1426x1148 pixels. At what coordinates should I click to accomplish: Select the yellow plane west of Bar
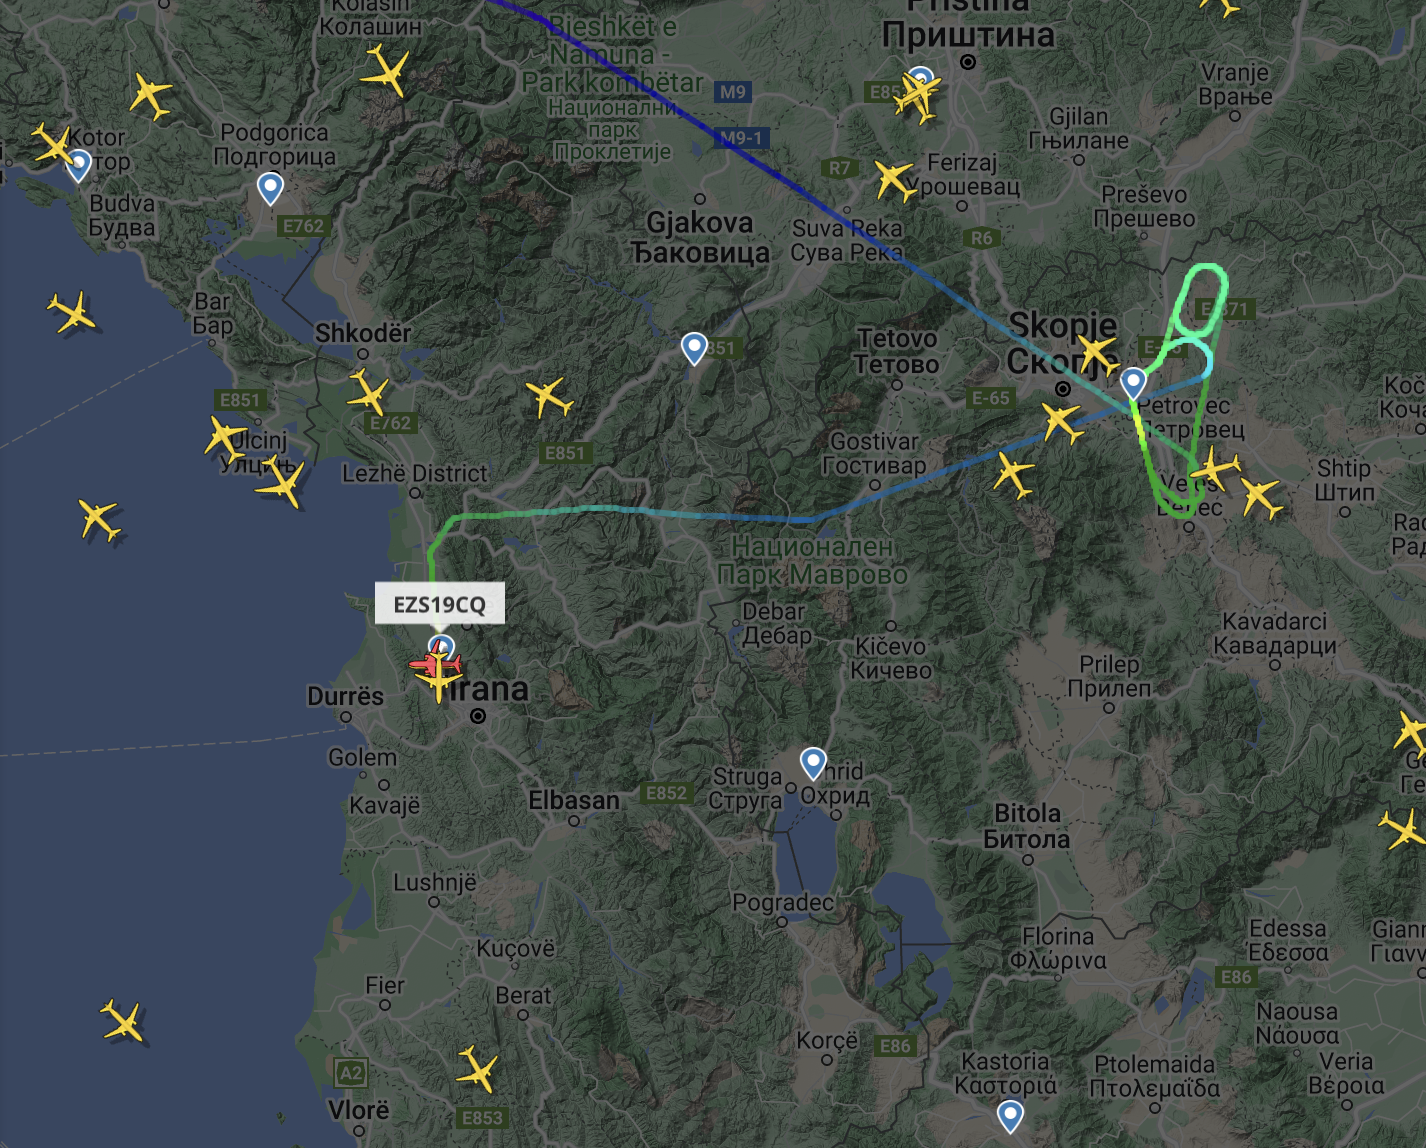point(73,312)
